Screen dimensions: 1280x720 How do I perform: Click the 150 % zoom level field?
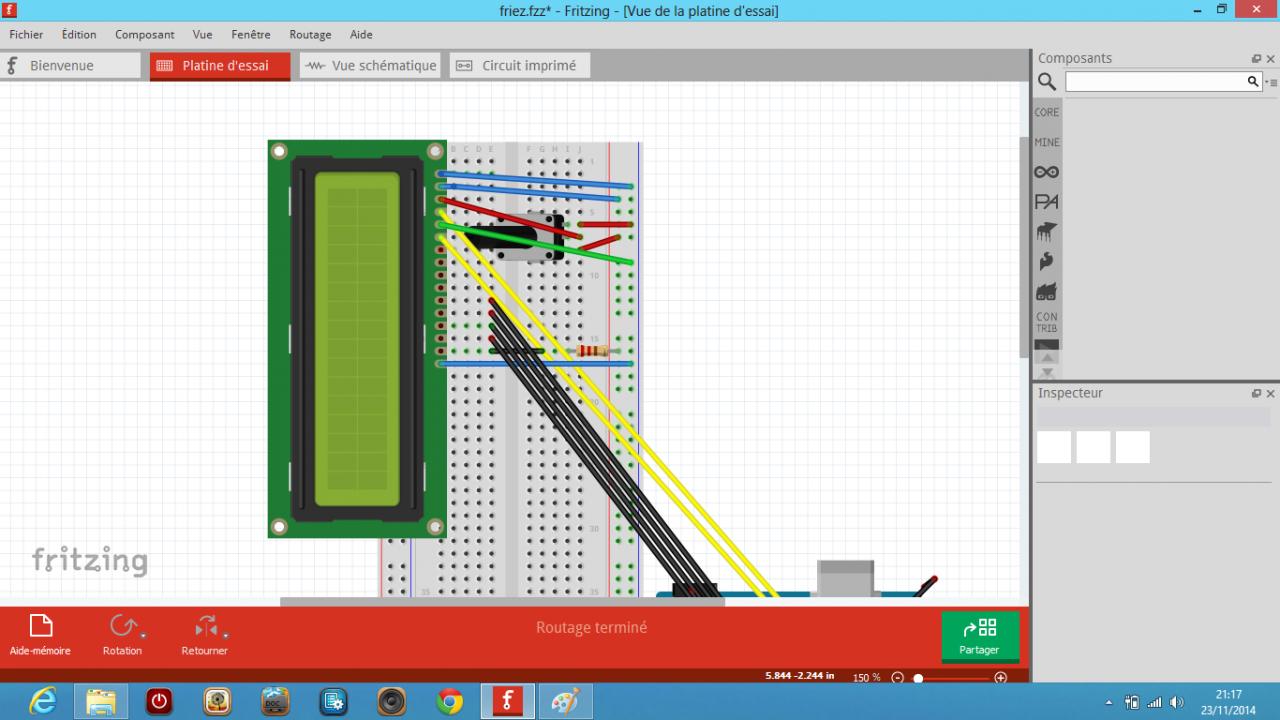866,677
